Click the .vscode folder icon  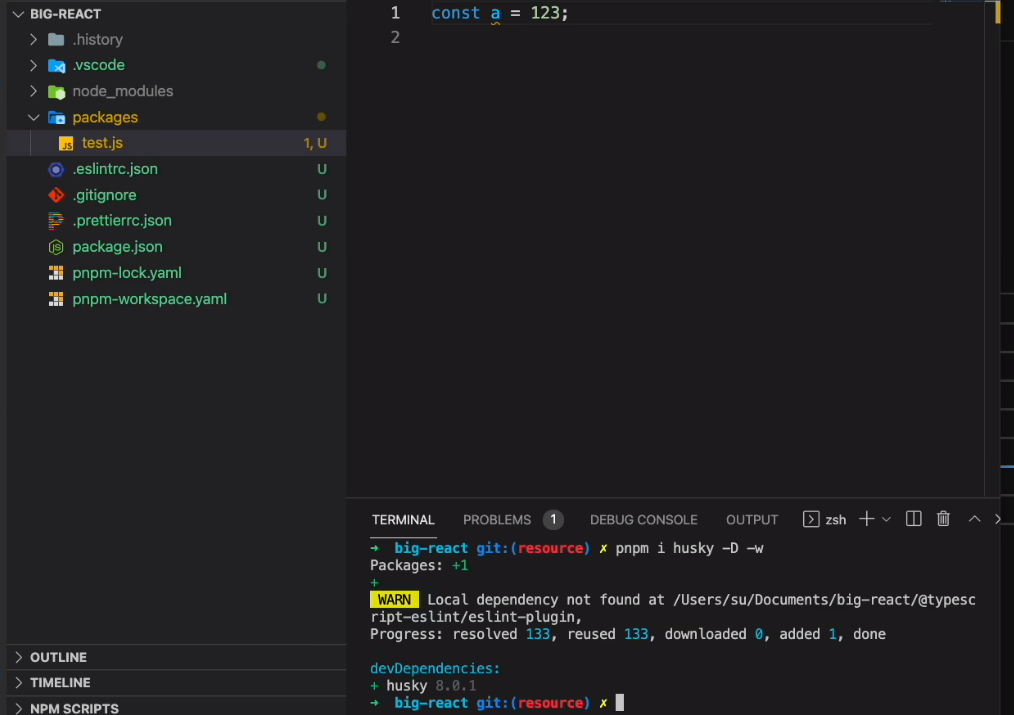pos(57,65)
